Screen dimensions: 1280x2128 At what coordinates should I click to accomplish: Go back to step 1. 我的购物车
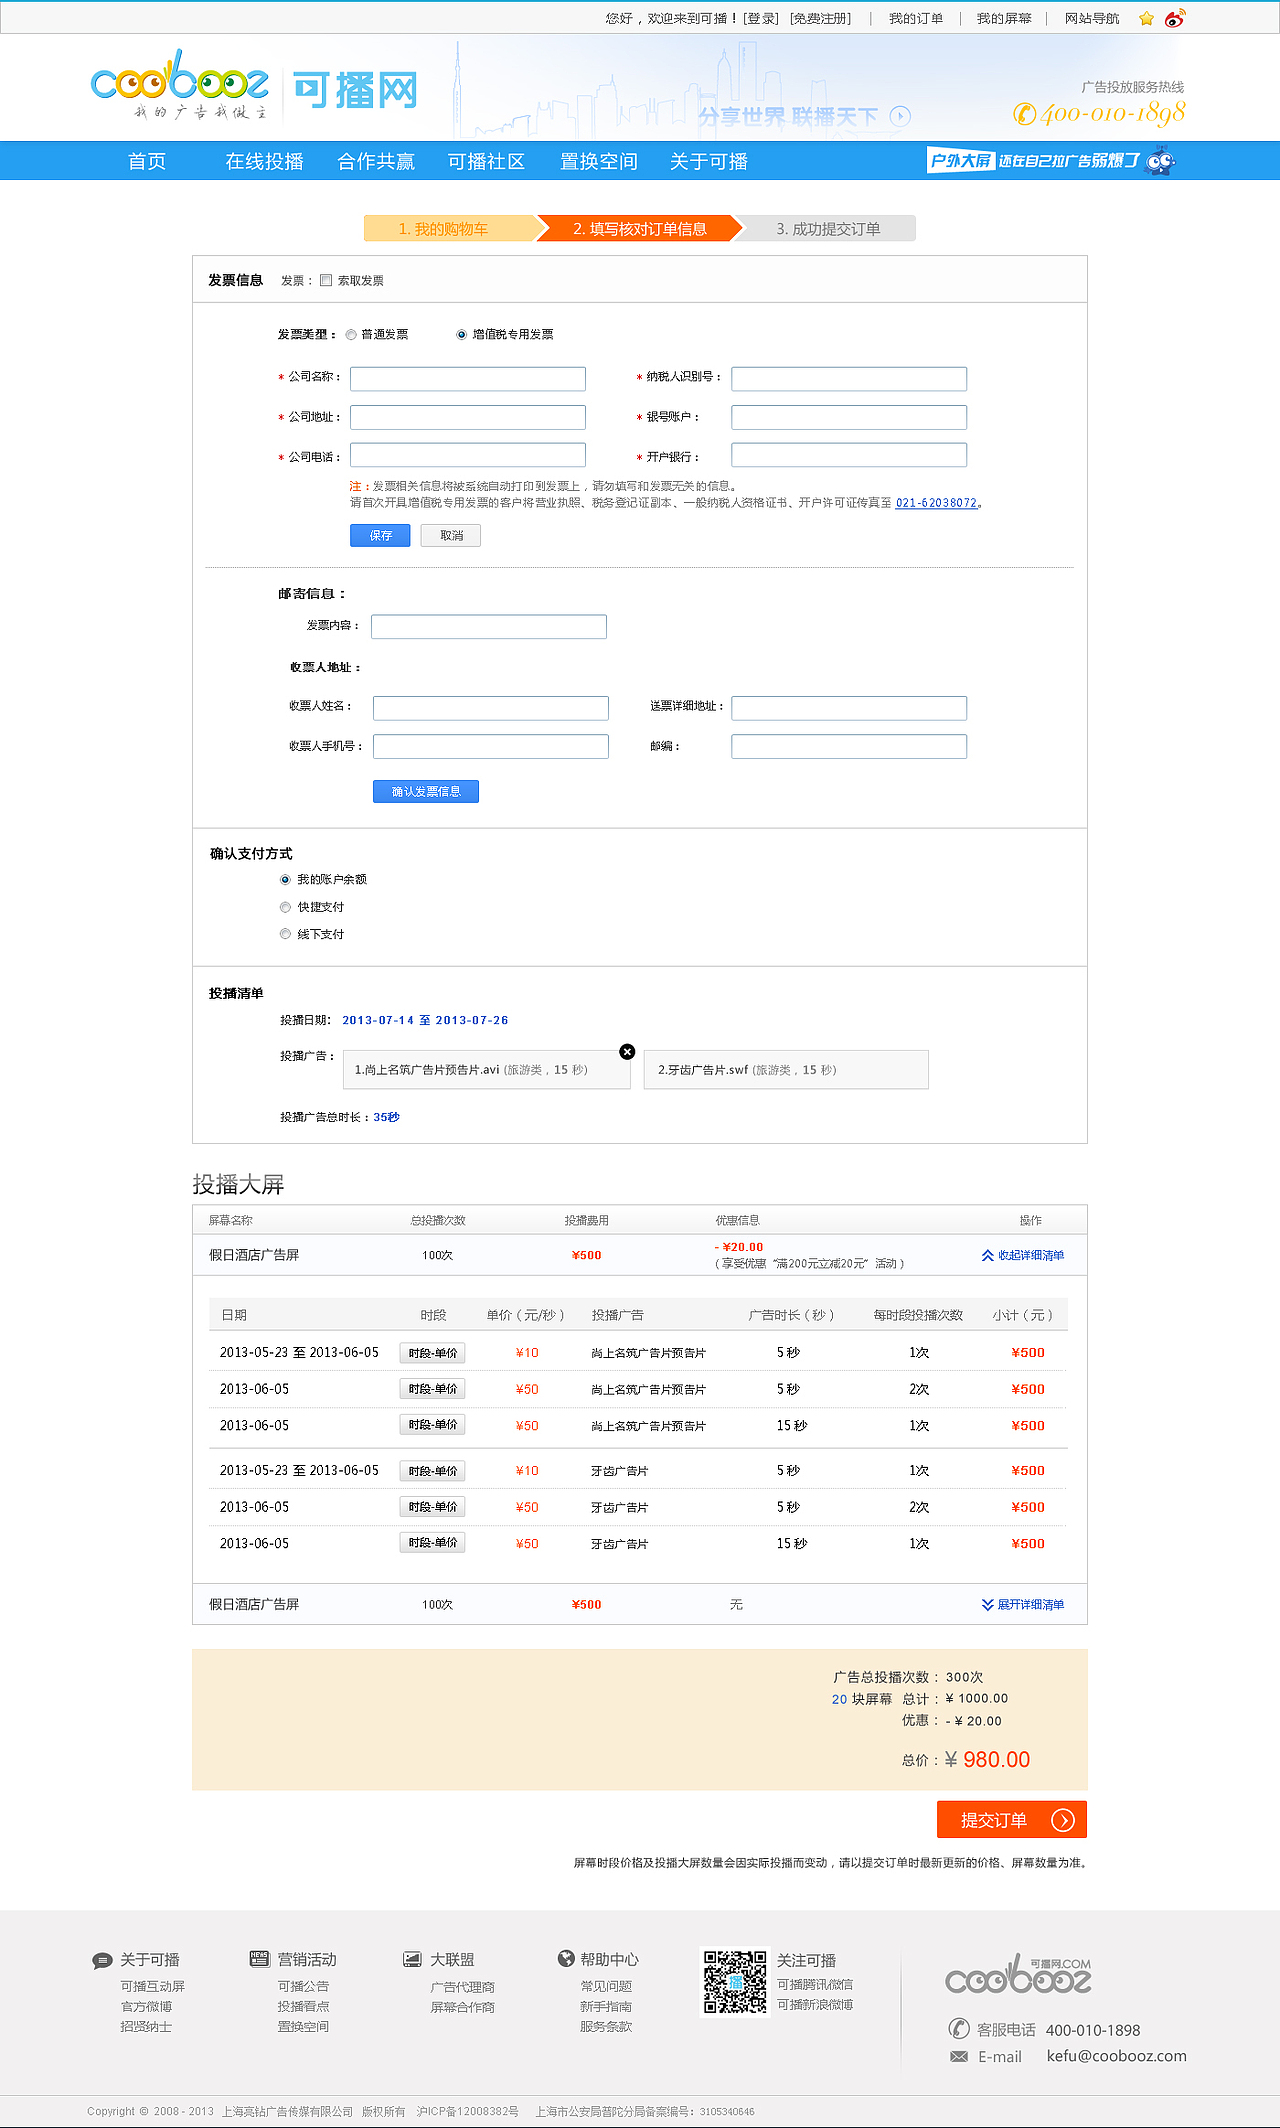[450, 229]
